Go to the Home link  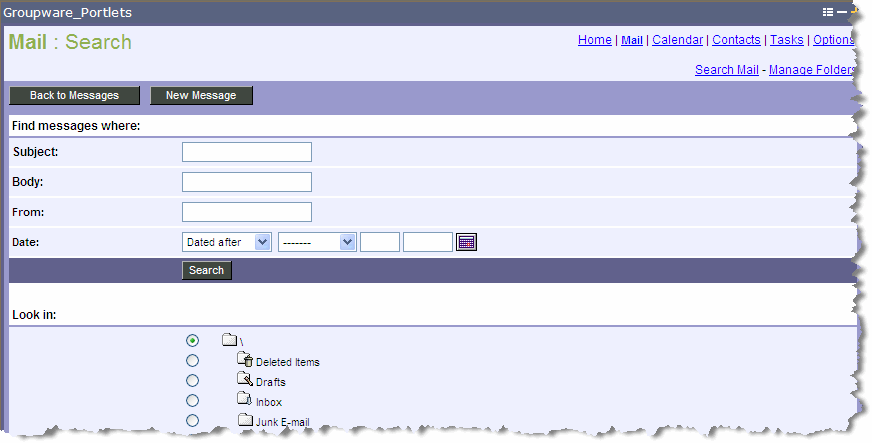click(x=594, y=40)
